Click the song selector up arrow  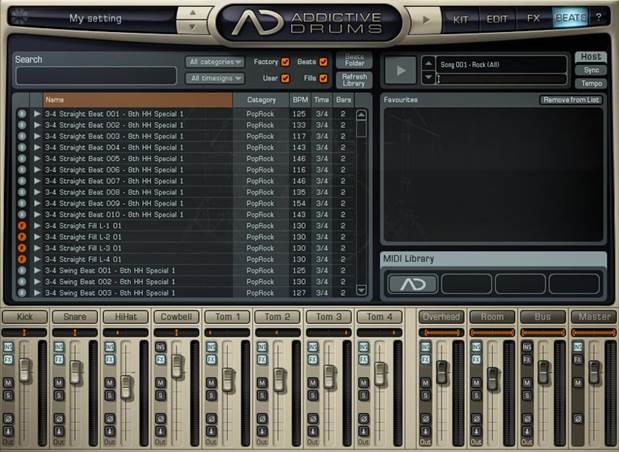(x=428, y=63)
